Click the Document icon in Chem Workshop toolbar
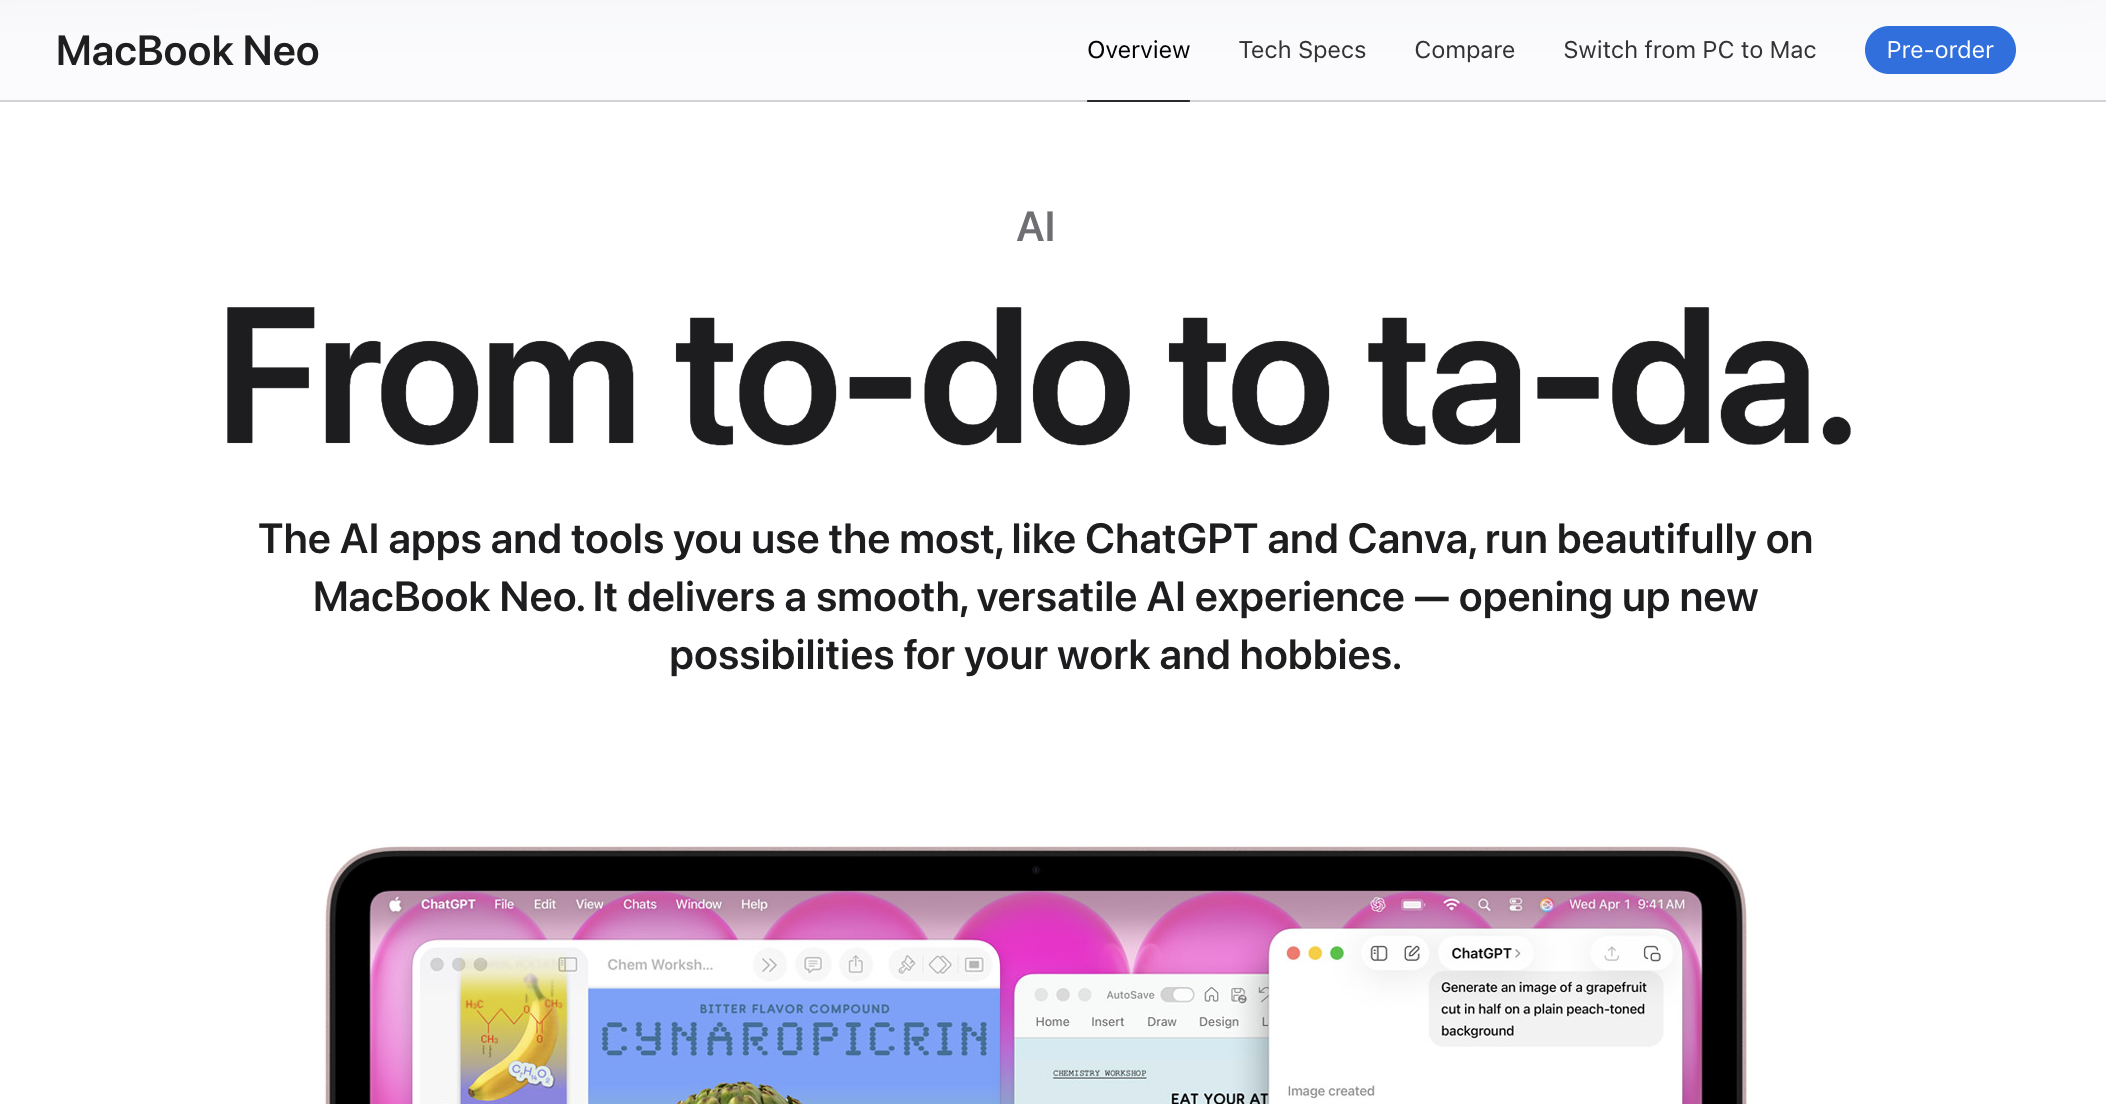The width and height of the screenshot is (2106, 1104). point(974,964)
